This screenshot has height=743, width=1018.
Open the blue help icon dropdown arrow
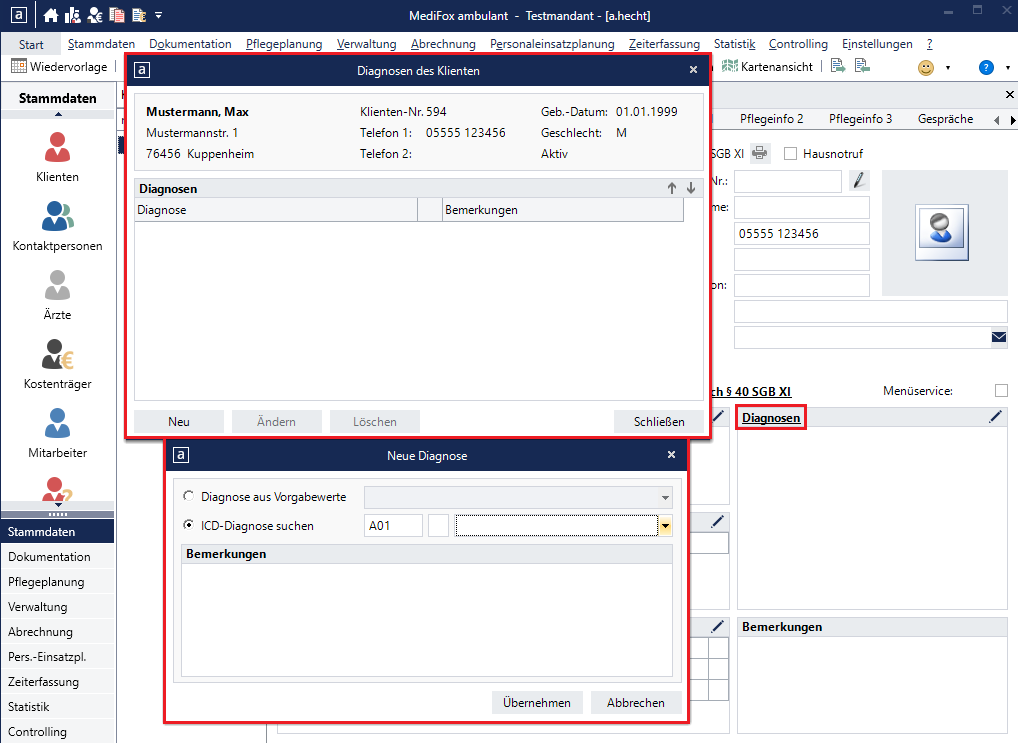1003,68
